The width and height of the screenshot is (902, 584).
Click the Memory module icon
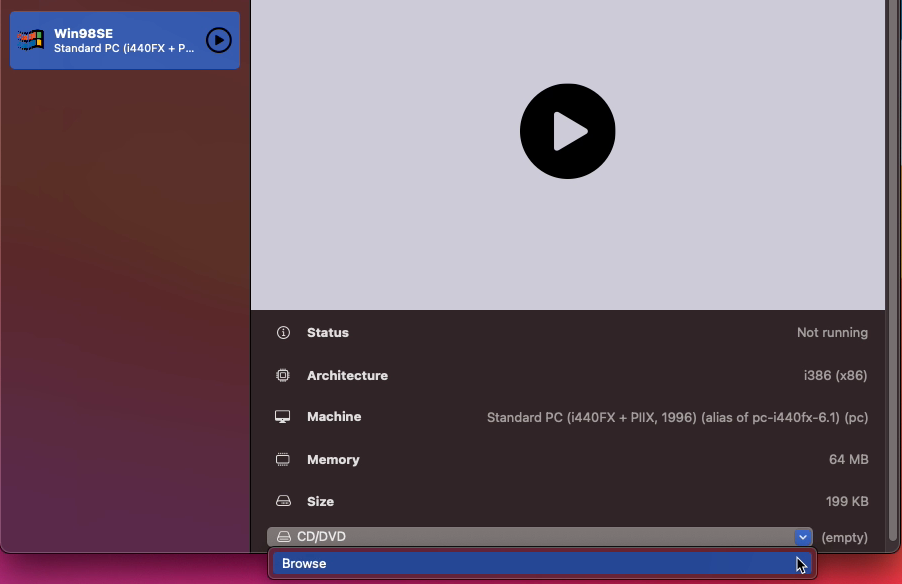[282, 459]
